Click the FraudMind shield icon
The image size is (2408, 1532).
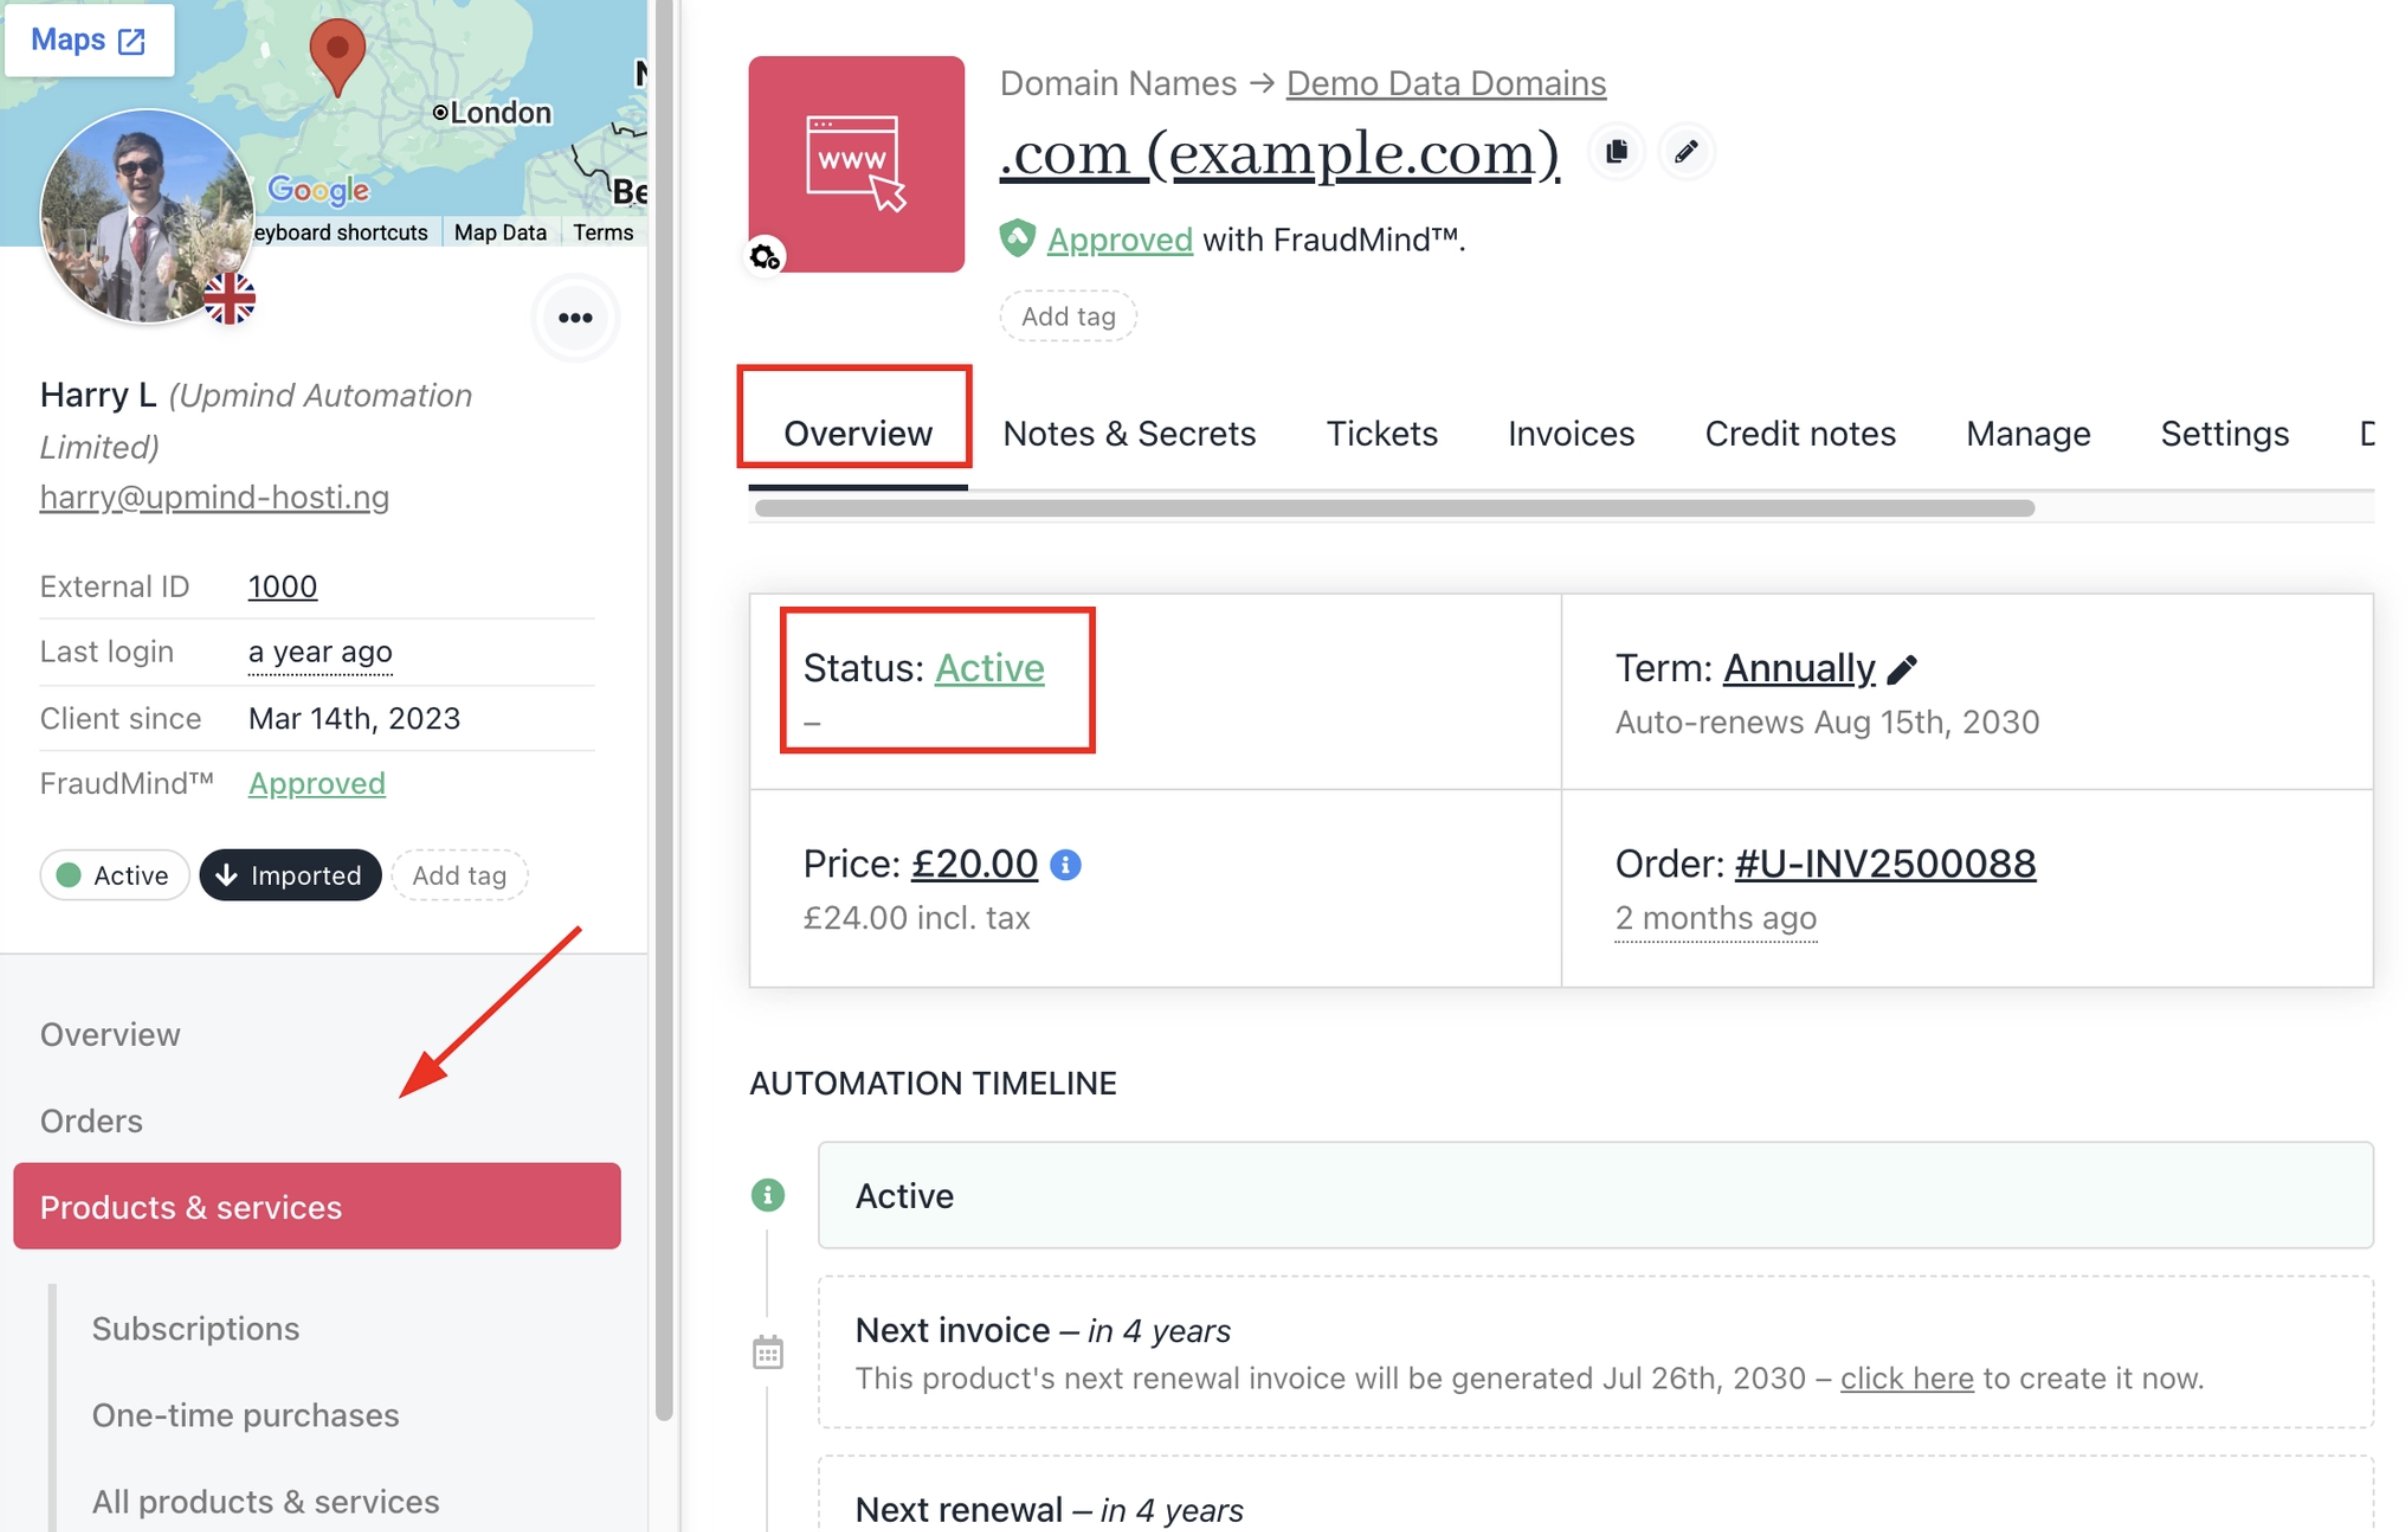coord(1017,238)
